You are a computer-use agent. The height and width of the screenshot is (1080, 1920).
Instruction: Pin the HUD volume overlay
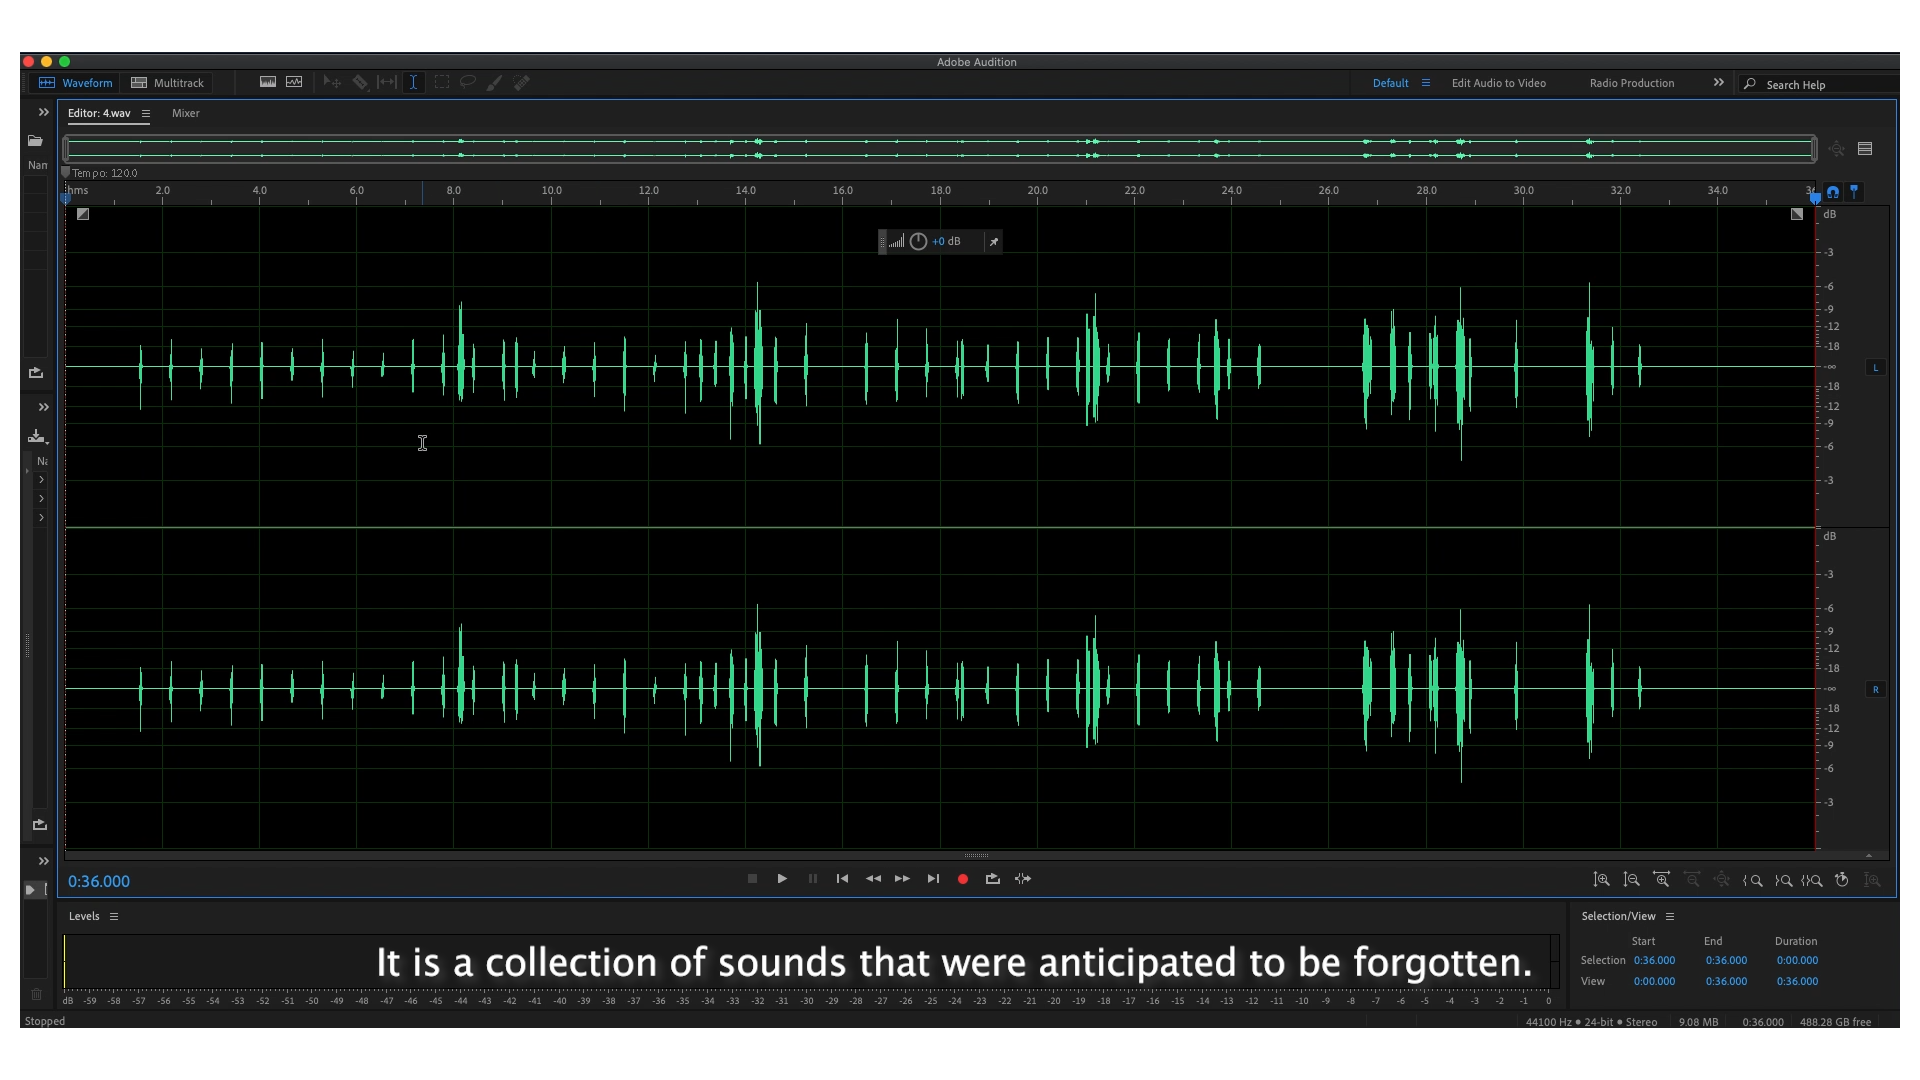(x=993, y=242)
